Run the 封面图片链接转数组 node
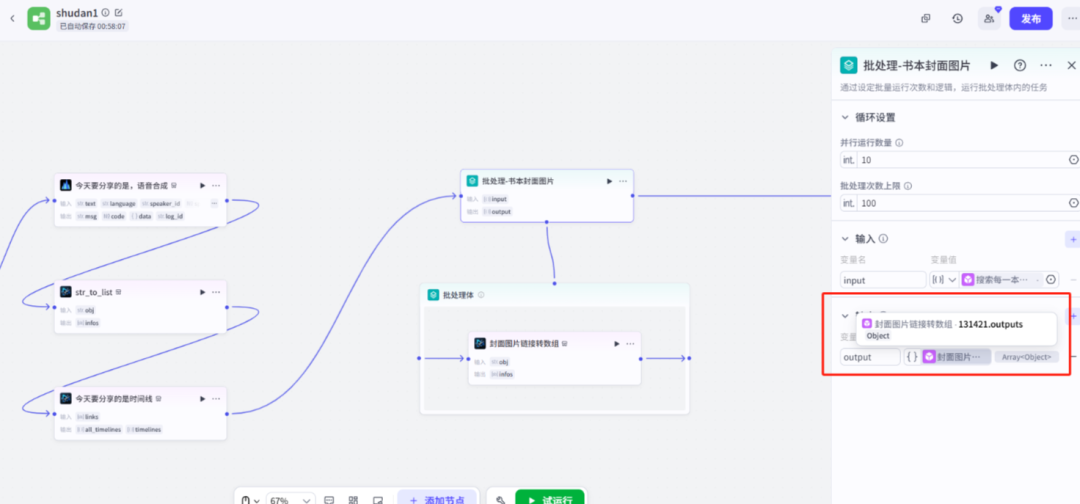Screen dimensions: 1080x504 coord(616,343)
